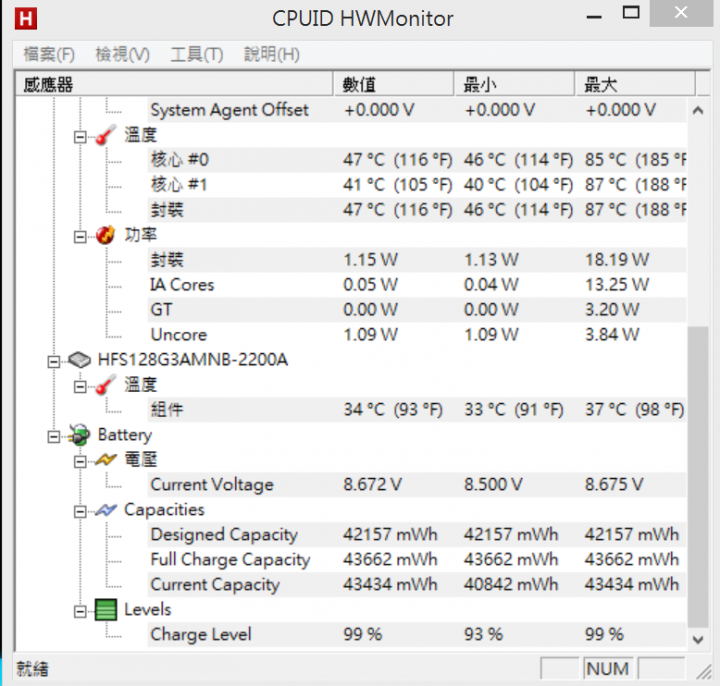720x686 pixels.
Task: Collapse the Levels group
Action: 80,612
